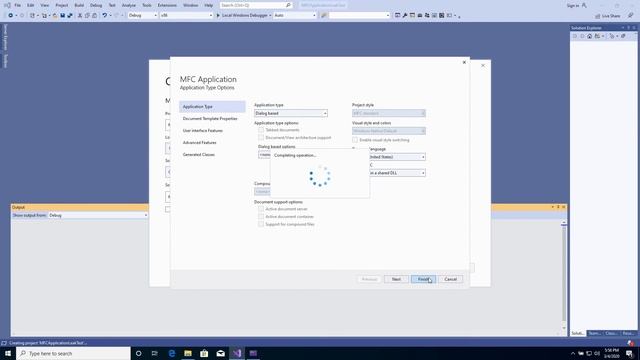Screen dimensions: 640x360
Task: Open the Mail app from the taskbar
Action: (x=220, y=353)
